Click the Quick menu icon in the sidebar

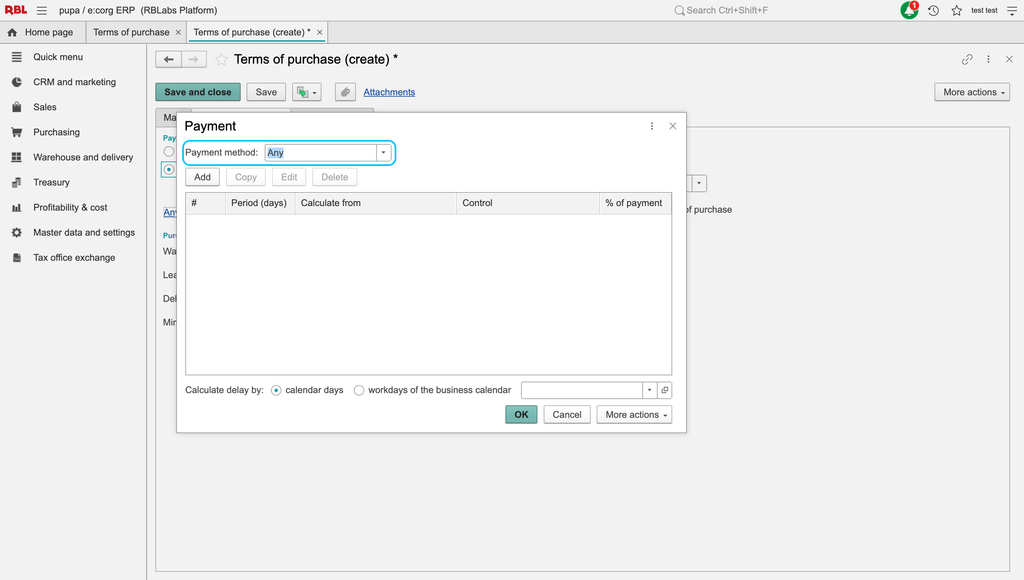coord(17,57)
